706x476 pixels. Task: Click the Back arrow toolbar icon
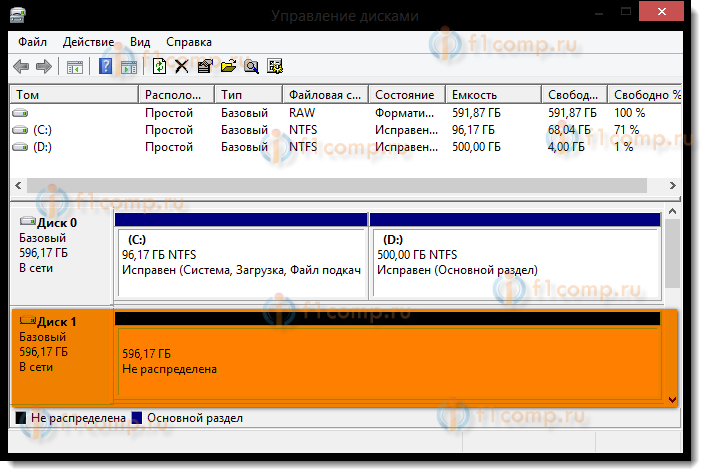pos(22,67)
